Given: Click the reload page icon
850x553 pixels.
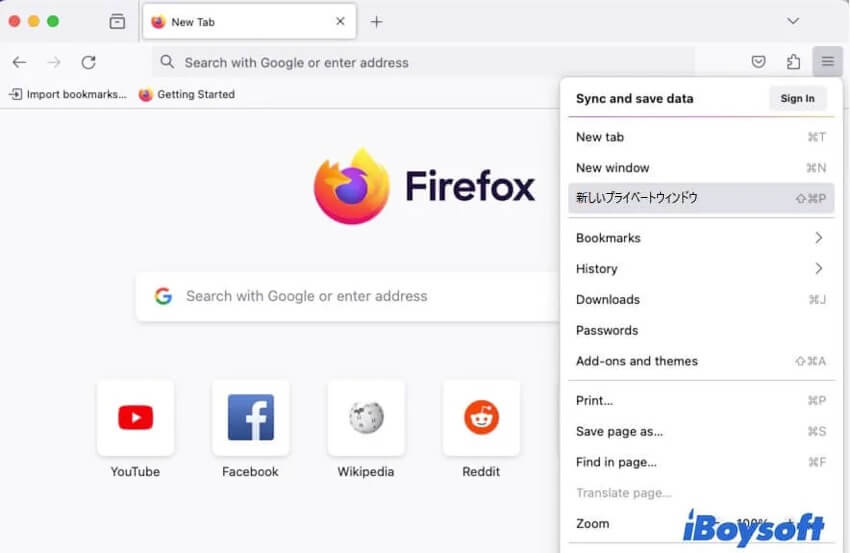Looking at the screenshot, I should (88, 62).
